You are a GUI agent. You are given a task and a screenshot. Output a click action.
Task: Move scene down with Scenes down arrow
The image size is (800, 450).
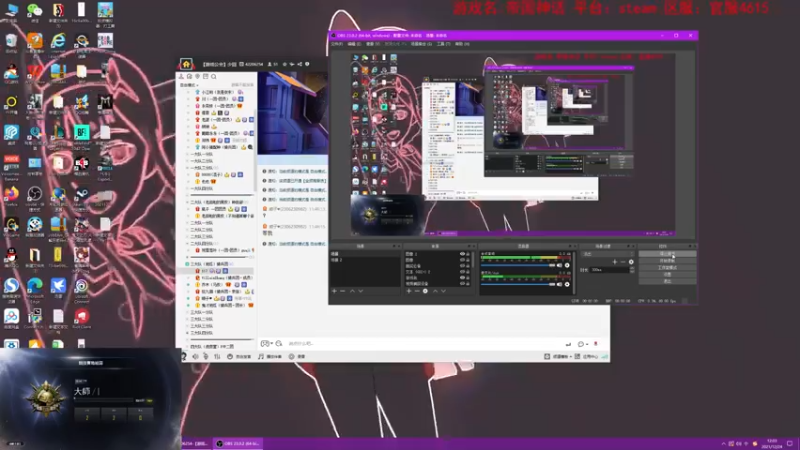pyautogui.click(x=361, y=291)
